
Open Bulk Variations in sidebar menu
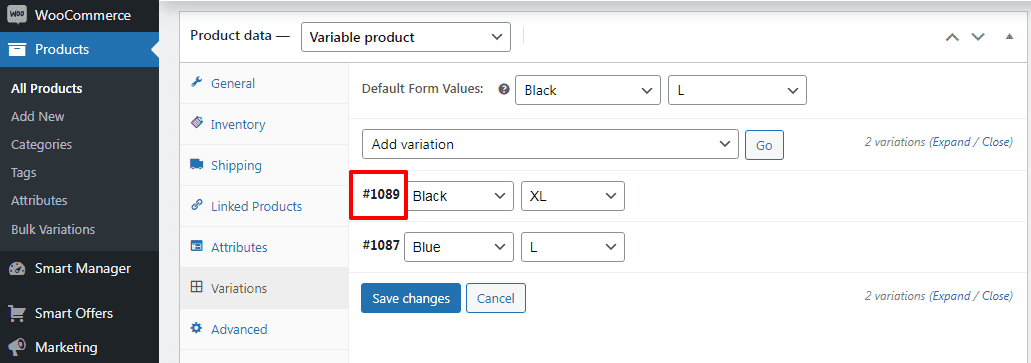(53, 230)
